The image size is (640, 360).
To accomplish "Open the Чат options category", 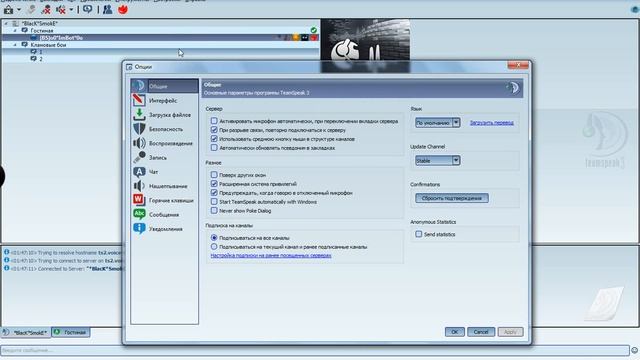I will [x=164, y=172].
